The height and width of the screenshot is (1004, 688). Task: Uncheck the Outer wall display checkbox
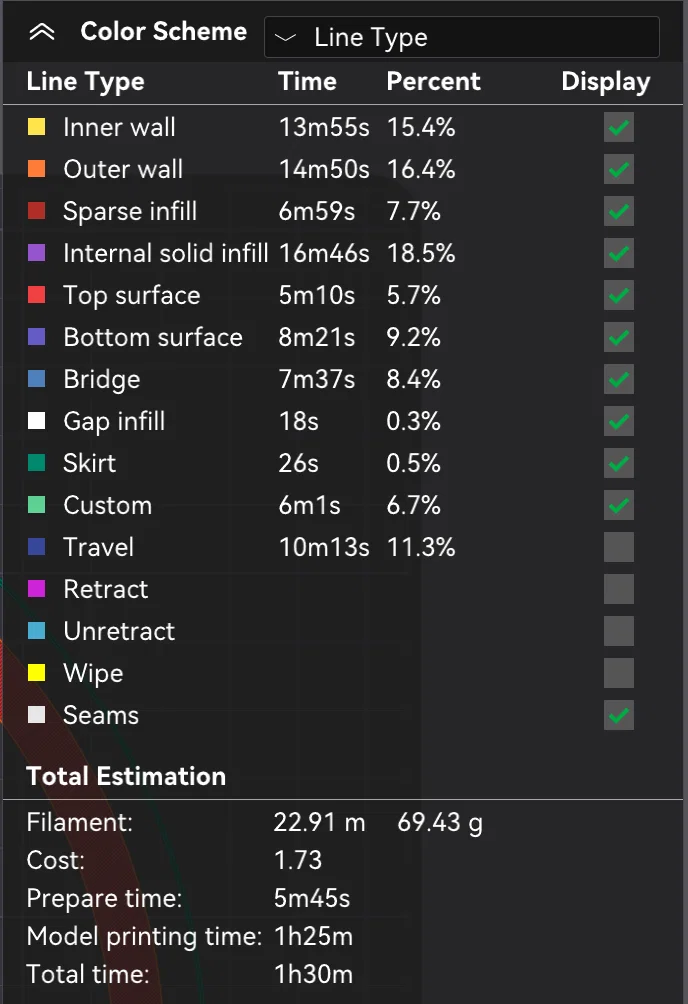619,169
